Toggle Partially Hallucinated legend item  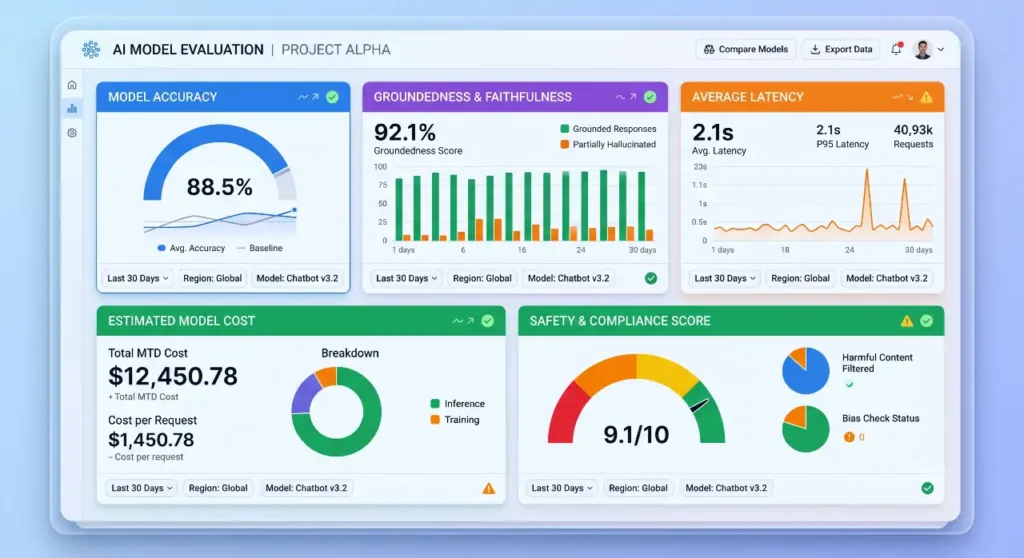(608, 144)
